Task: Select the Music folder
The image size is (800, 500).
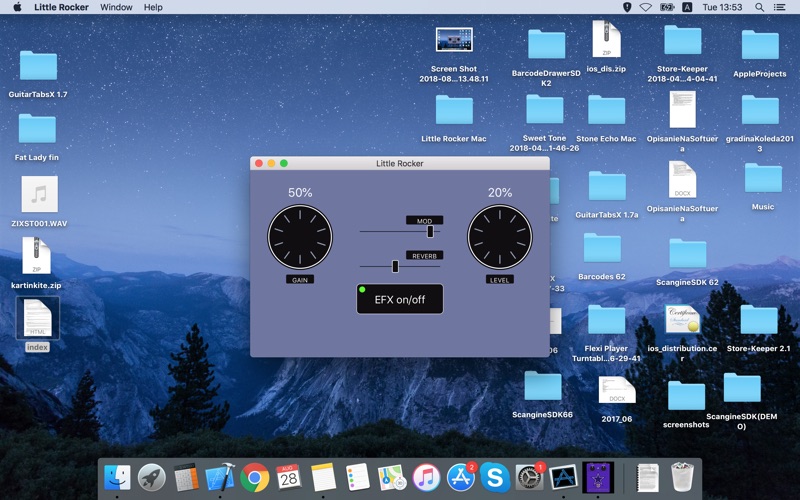Action: click(x=763, y=178)
